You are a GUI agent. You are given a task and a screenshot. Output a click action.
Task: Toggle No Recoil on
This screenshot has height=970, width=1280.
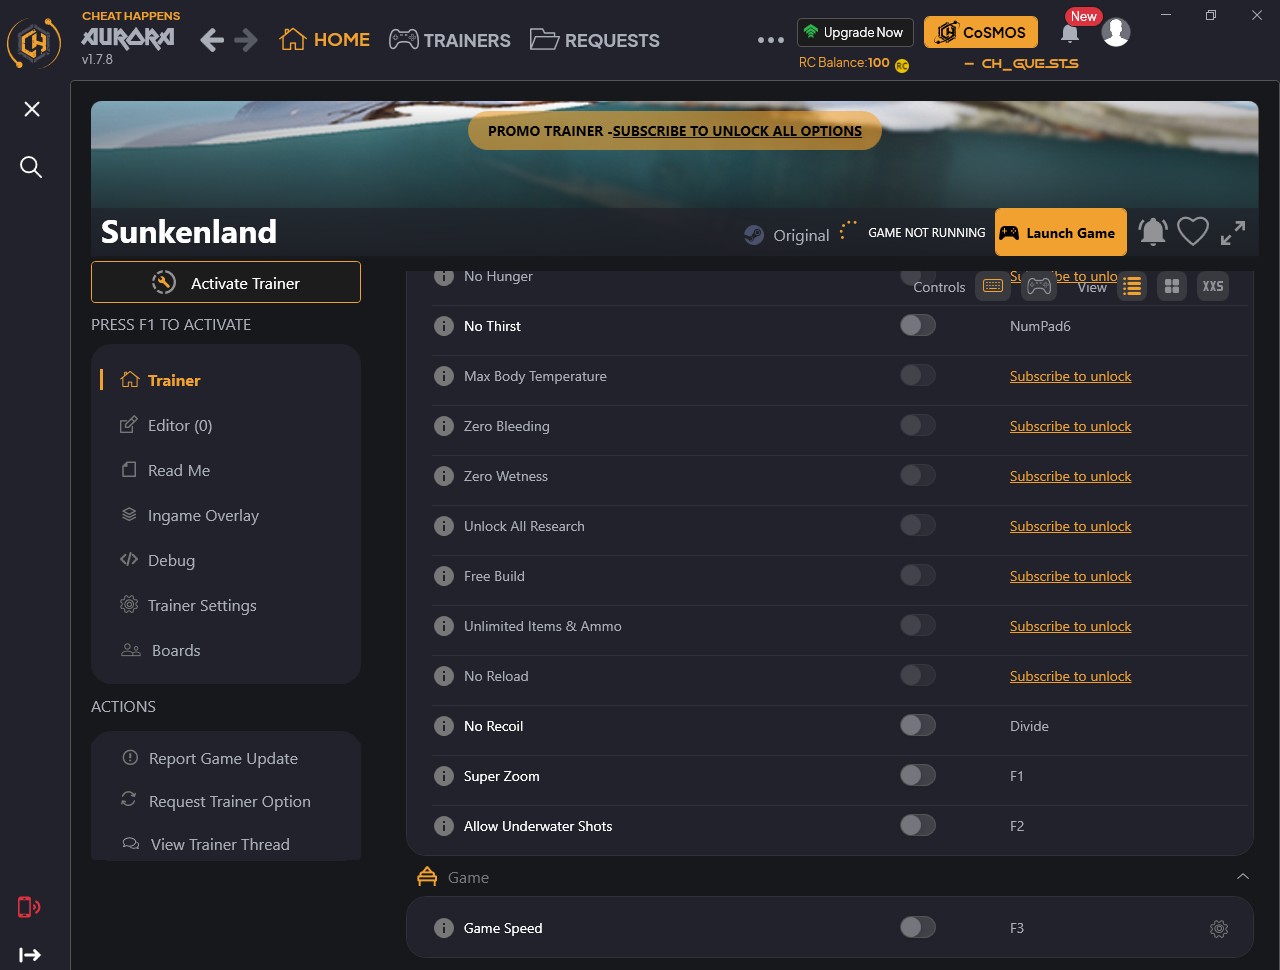pos(917,725)
